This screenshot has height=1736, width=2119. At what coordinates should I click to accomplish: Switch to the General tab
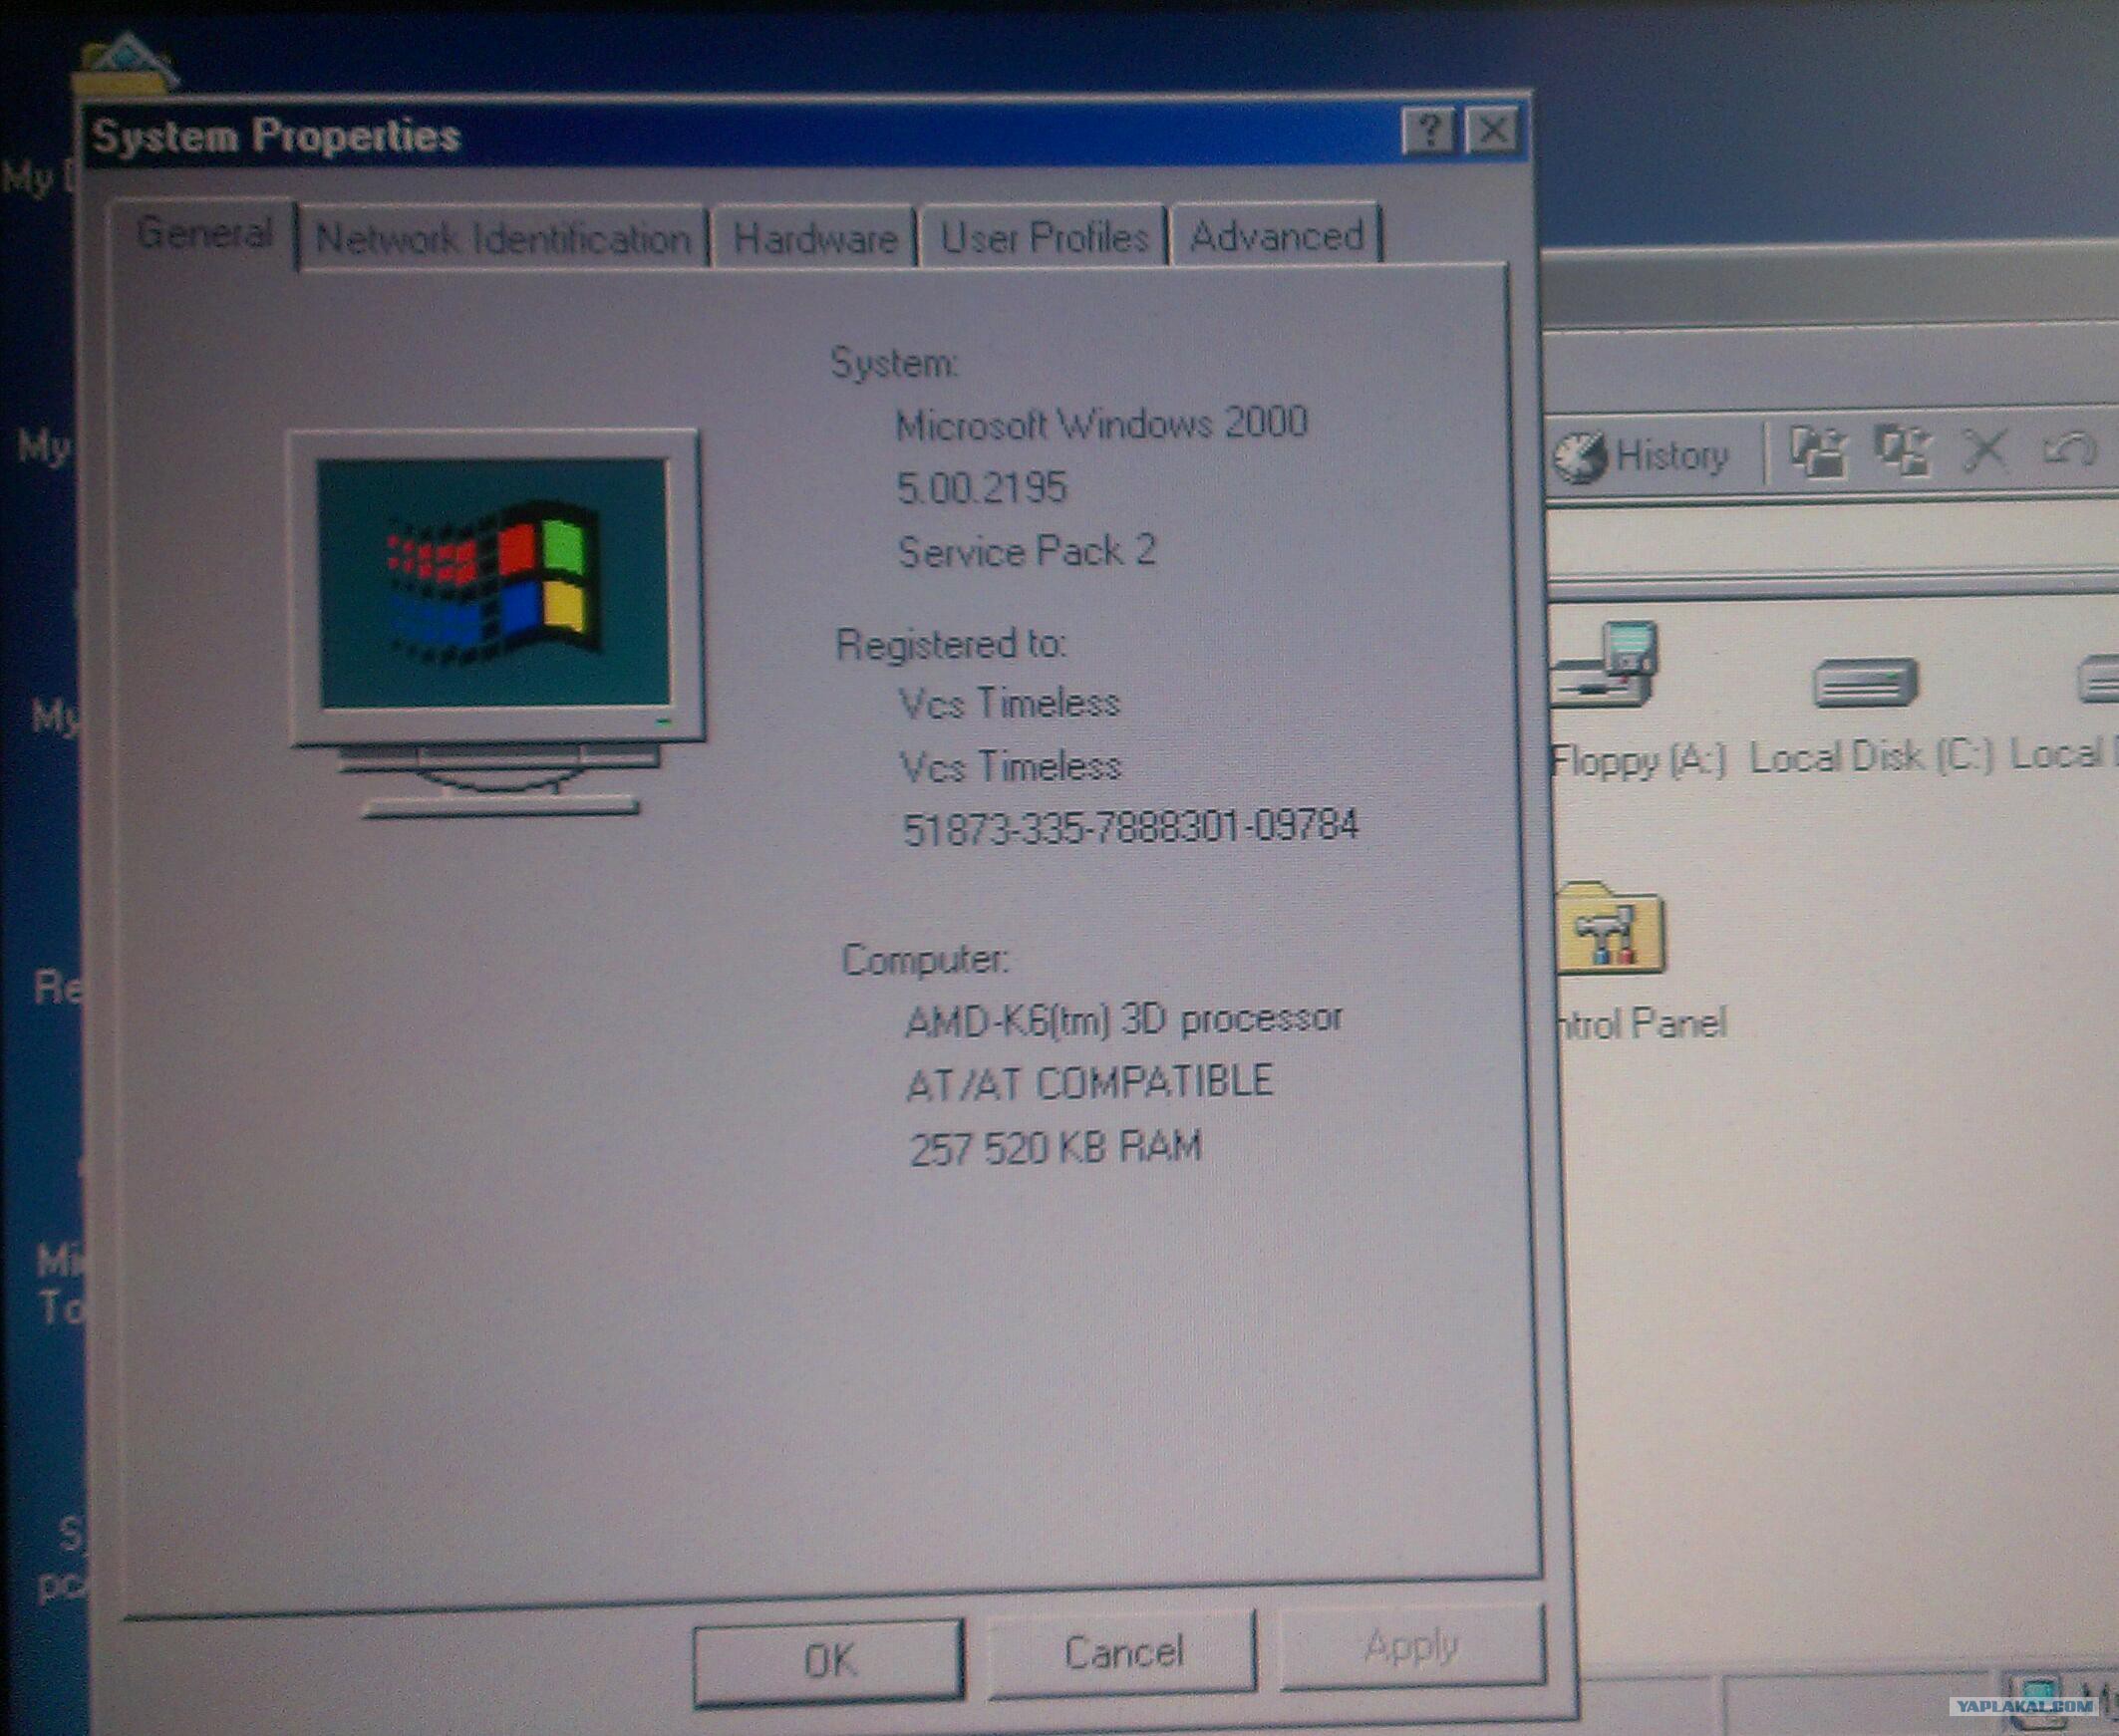[x=204, y=234]
